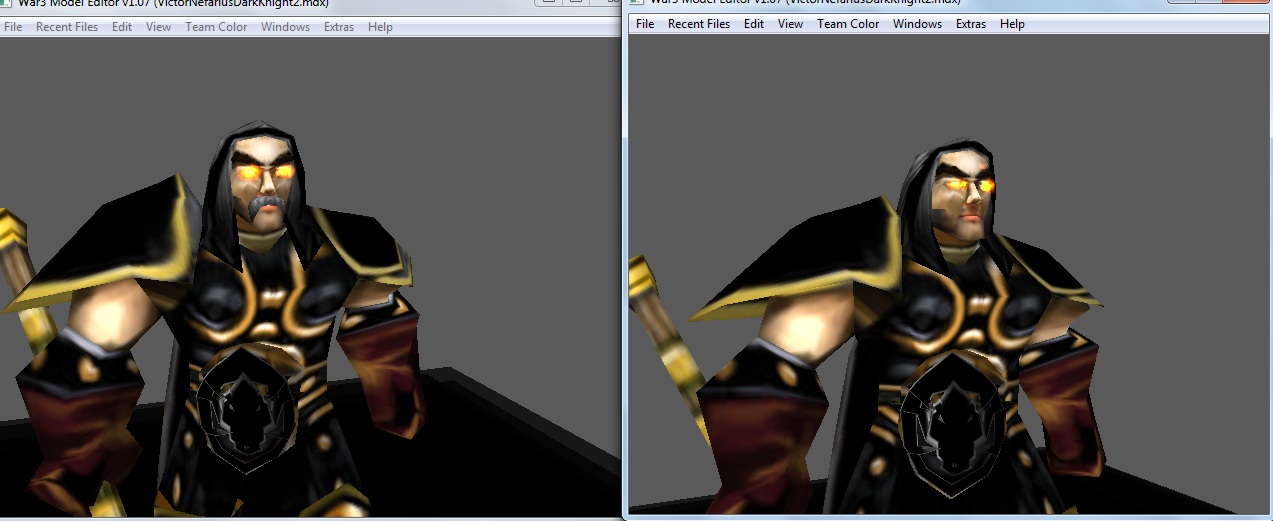
Task: Open View menu in left window
Action: [x=158, y=27]
